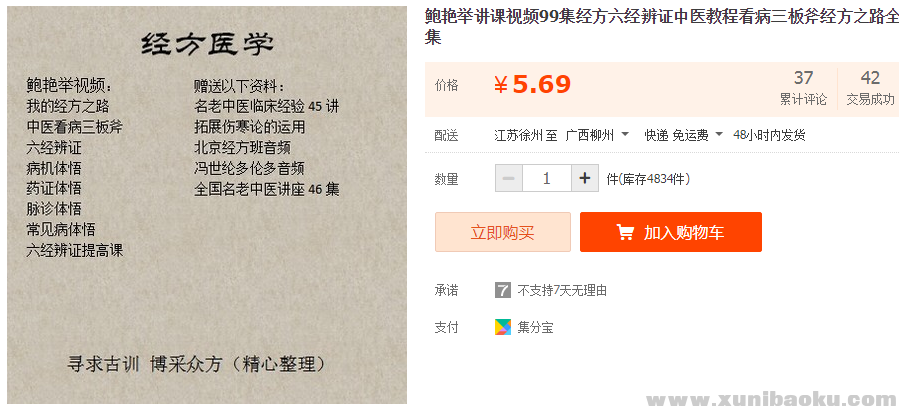
Task: Open the 经方医学 product image
Action: click(207, 205)
